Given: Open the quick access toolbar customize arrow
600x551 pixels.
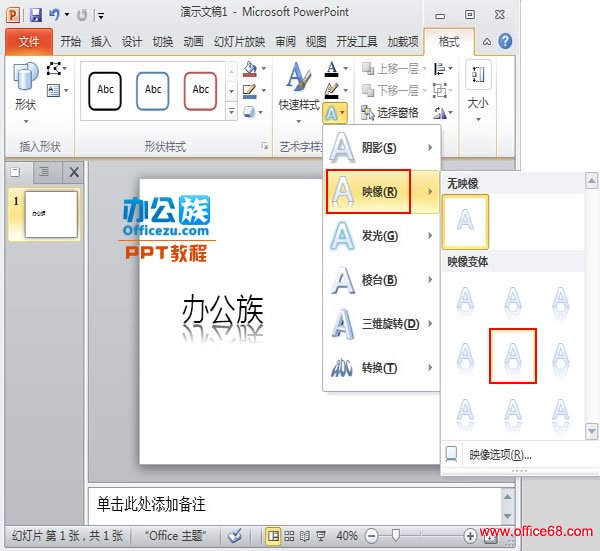Looking at the screenshot, I should (101, 15).
